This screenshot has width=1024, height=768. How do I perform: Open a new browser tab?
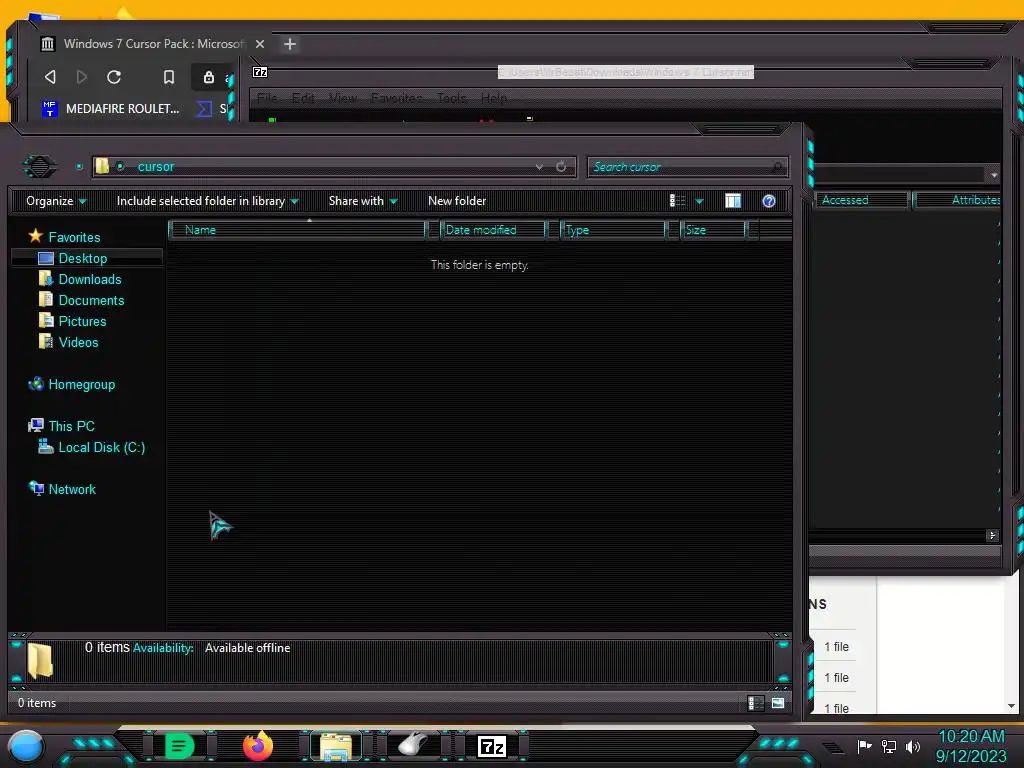(x=290, y=44)
